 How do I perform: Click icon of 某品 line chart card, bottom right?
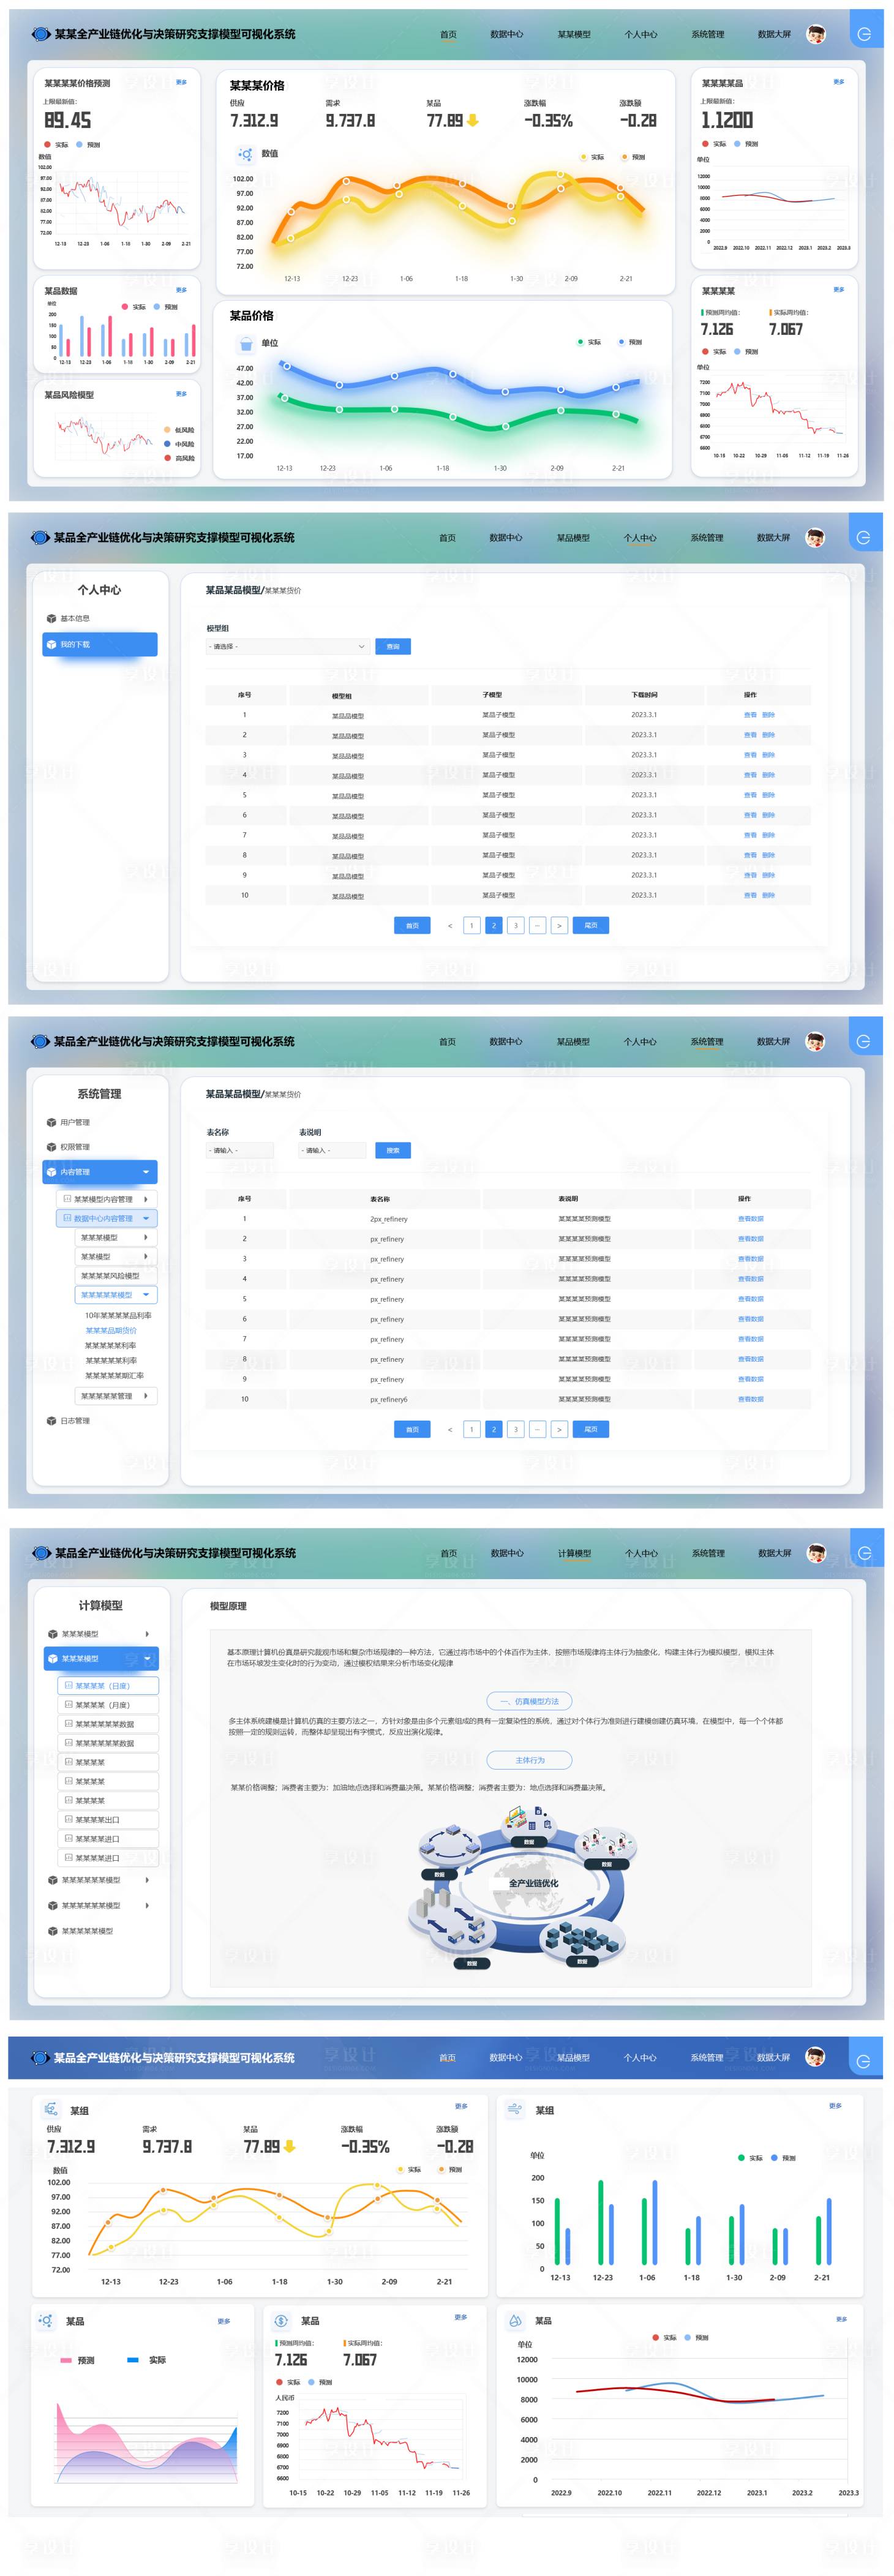pos(516,2320)
